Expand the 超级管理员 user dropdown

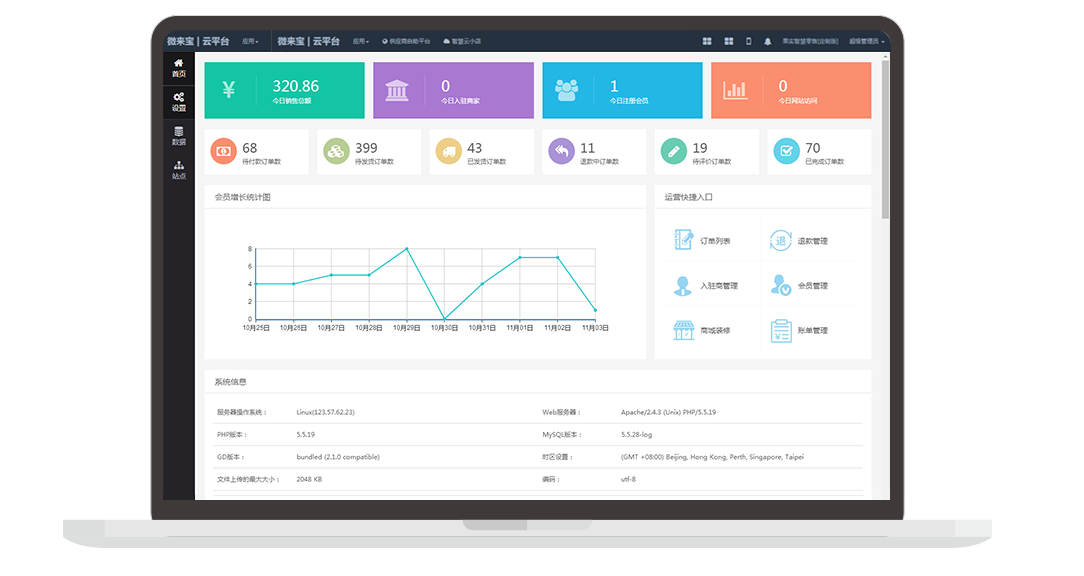tap(867, 42)
